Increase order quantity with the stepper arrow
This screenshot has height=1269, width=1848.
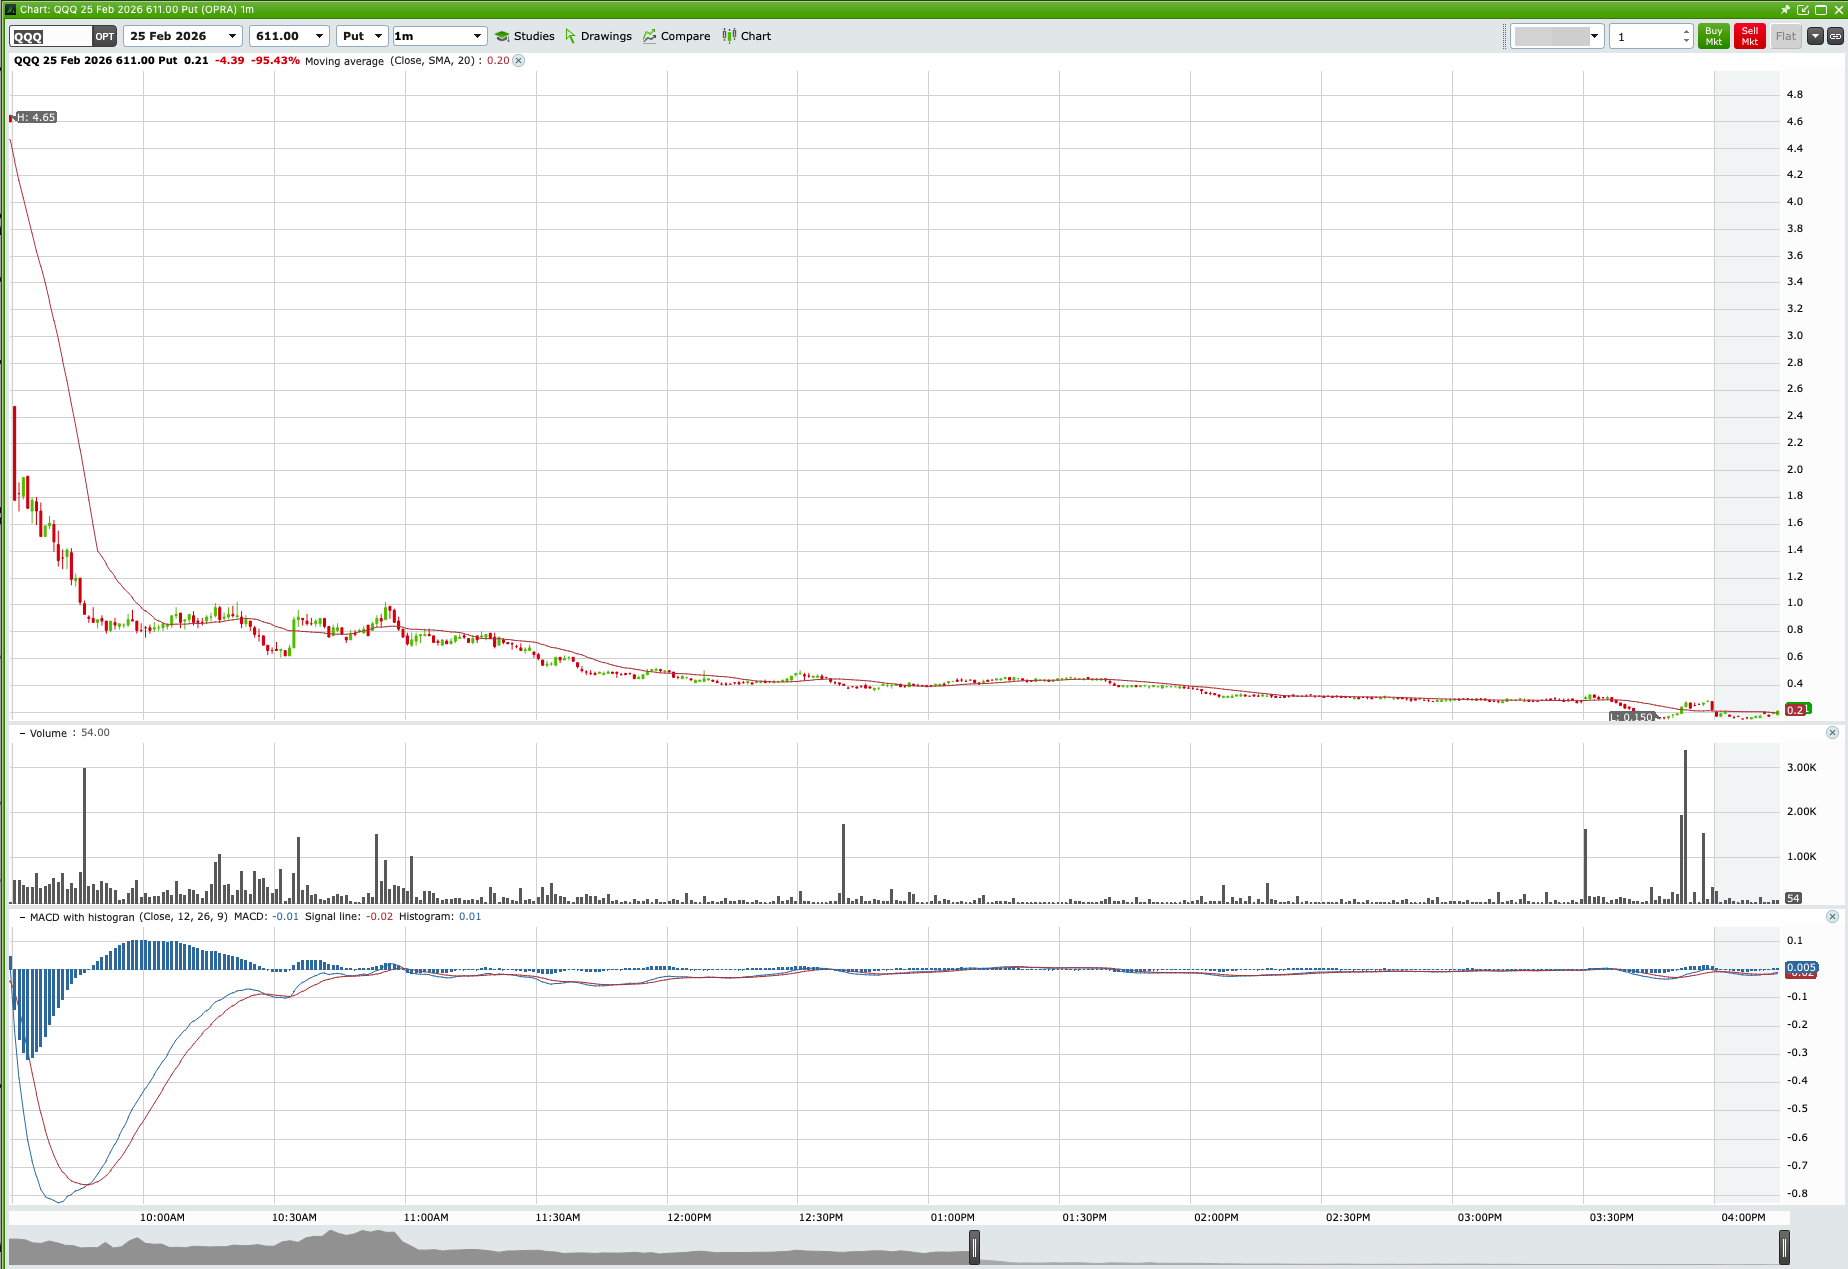1685,30
